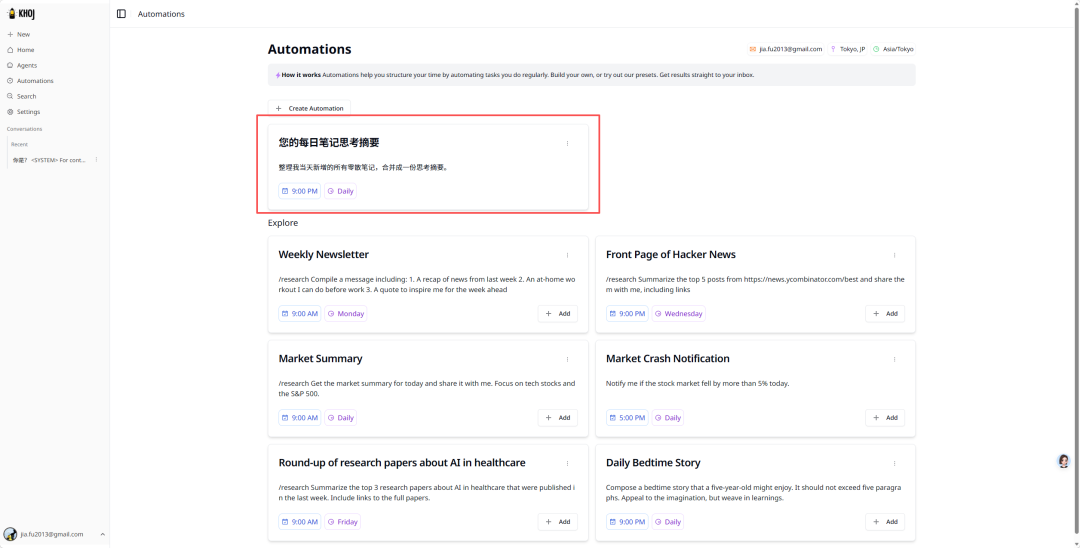
Task: Open options for recent conversation item
Action: click(x=96, y=160)
